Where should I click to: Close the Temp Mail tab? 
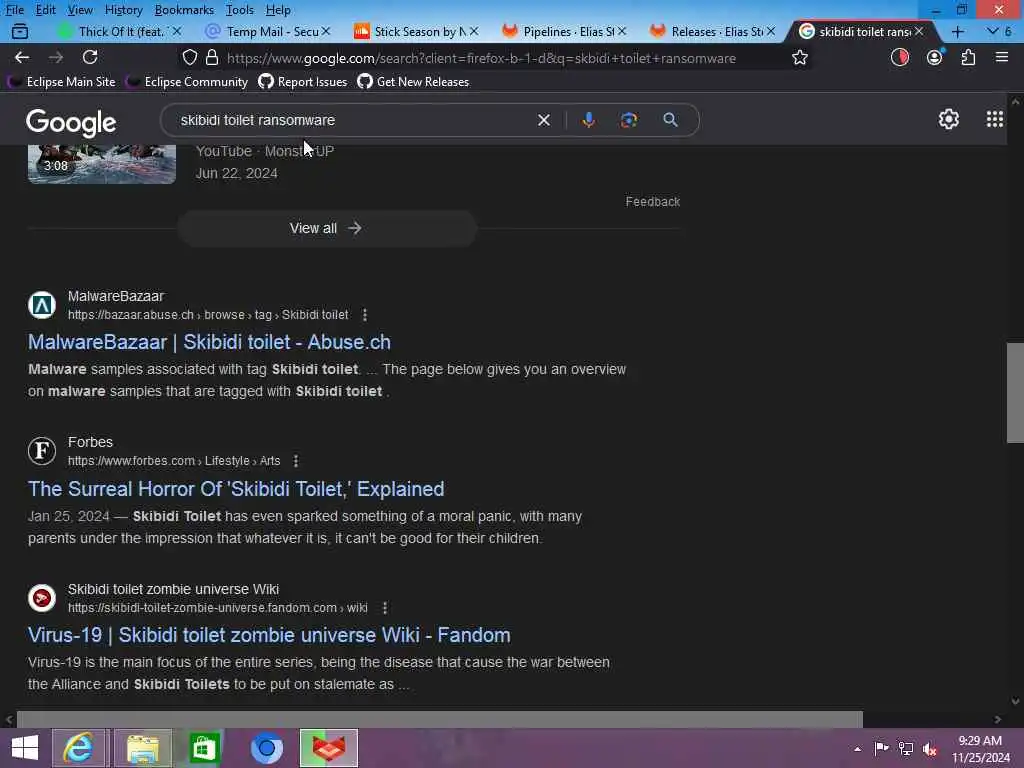pos(326,31)
